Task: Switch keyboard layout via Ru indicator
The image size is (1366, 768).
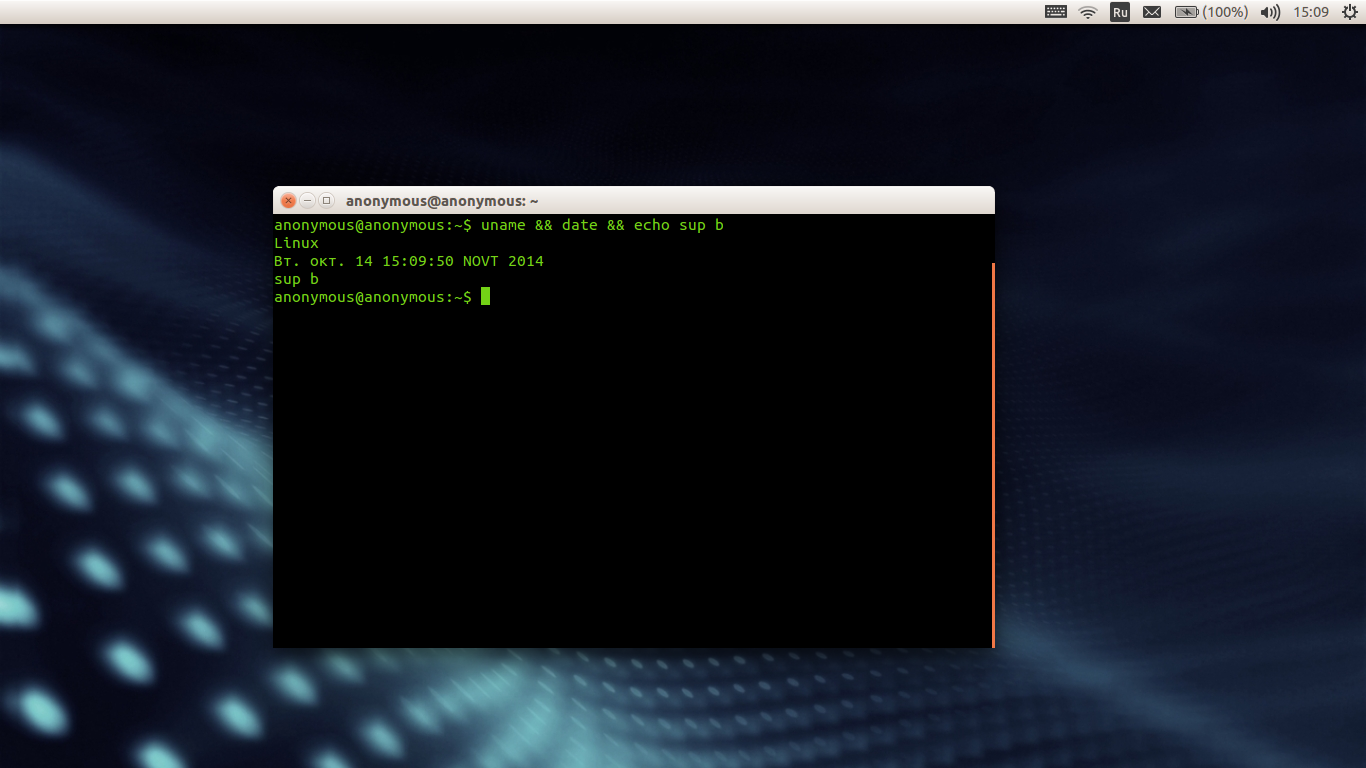Action: (x=1120, y=12)
